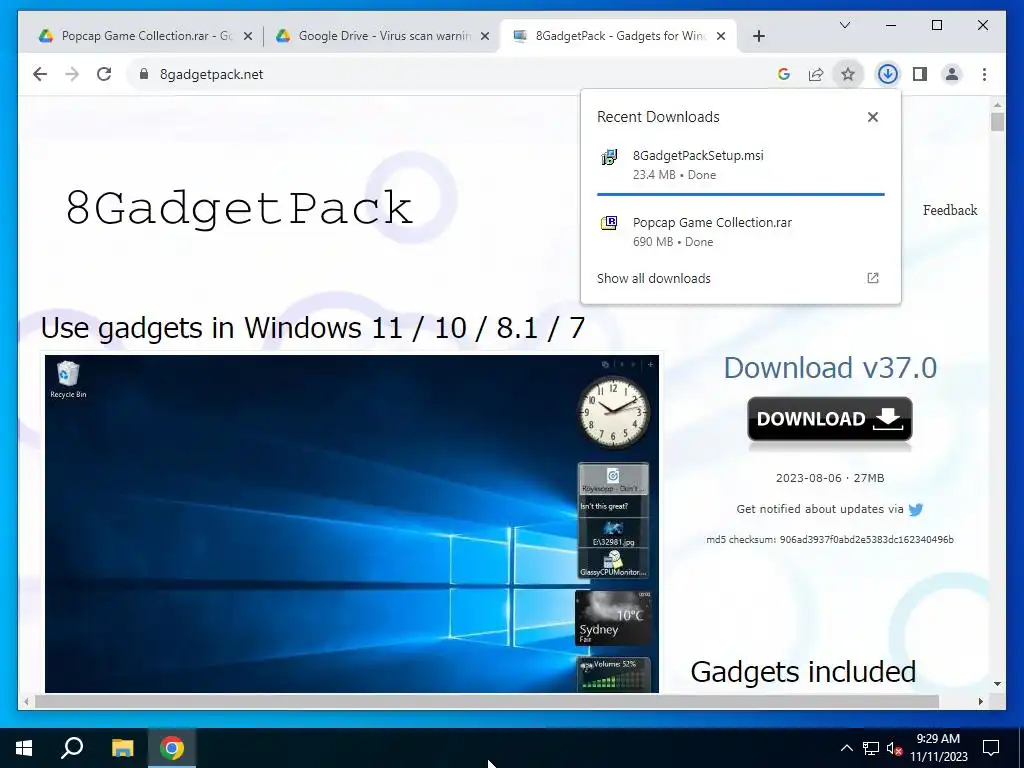Click the 8GadgetPackSetup.msi installer file icon
This screenshot has width=1024, height=768.
[x=609, y=157]
